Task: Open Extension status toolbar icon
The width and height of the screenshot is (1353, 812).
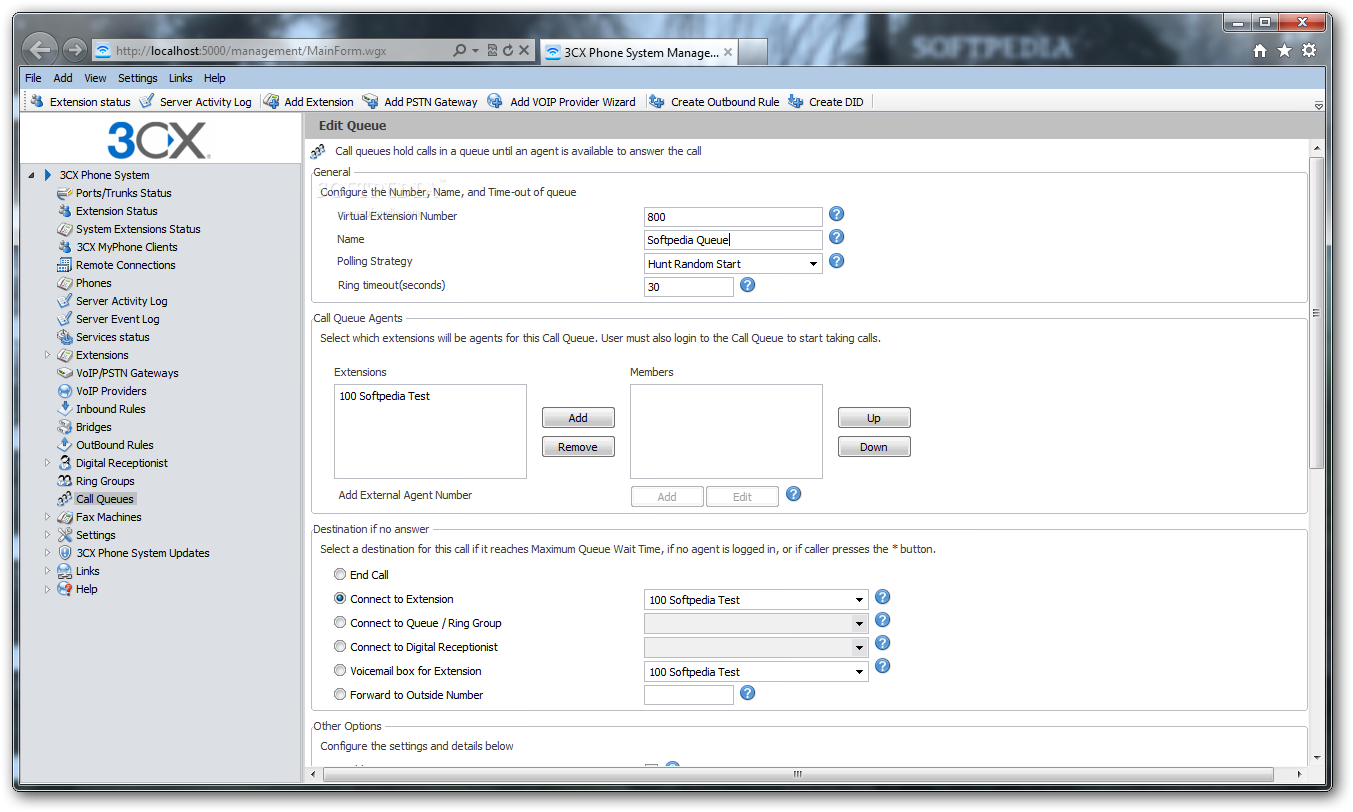Action: pos(38,101)
